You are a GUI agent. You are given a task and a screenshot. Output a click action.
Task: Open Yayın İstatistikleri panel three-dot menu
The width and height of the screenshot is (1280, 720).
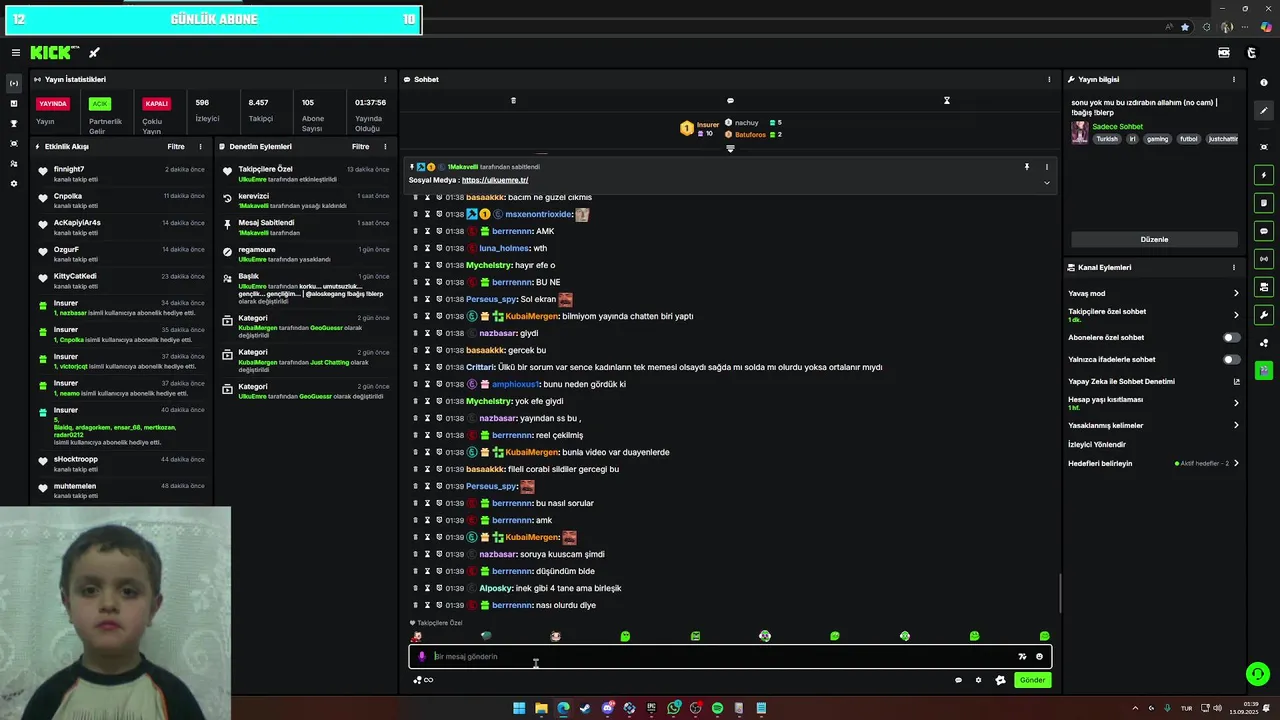385,79
